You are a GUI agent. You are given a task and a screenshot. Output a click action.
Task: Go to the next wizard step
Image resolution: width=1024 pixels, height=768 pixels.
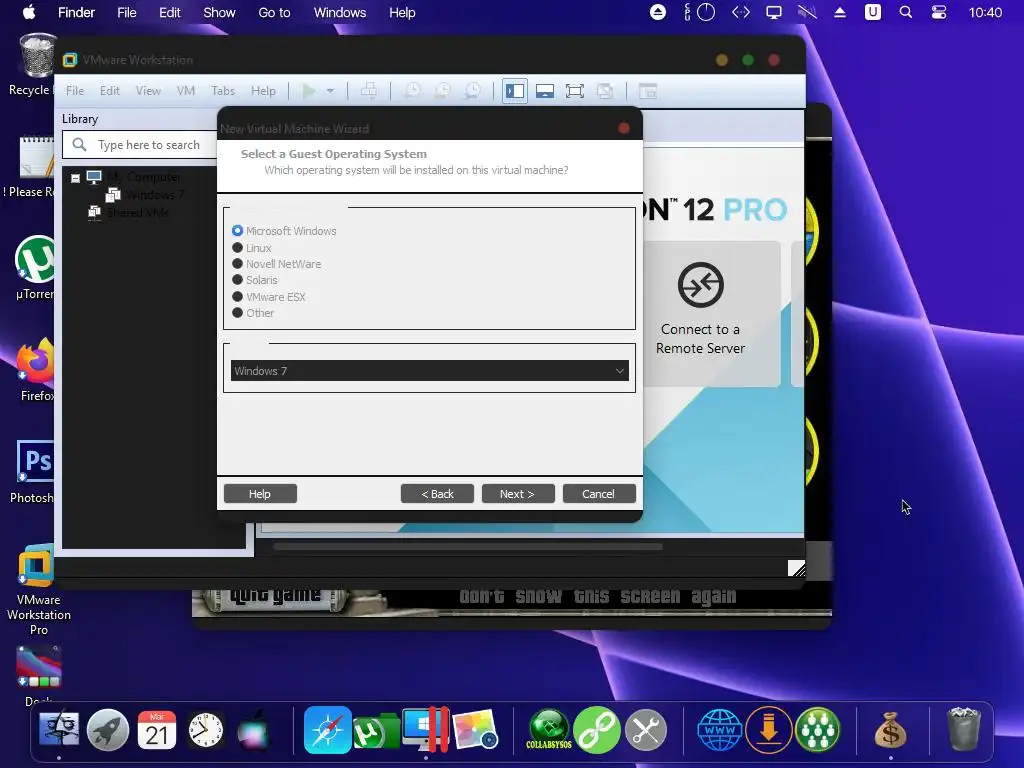tap(518, 494)
